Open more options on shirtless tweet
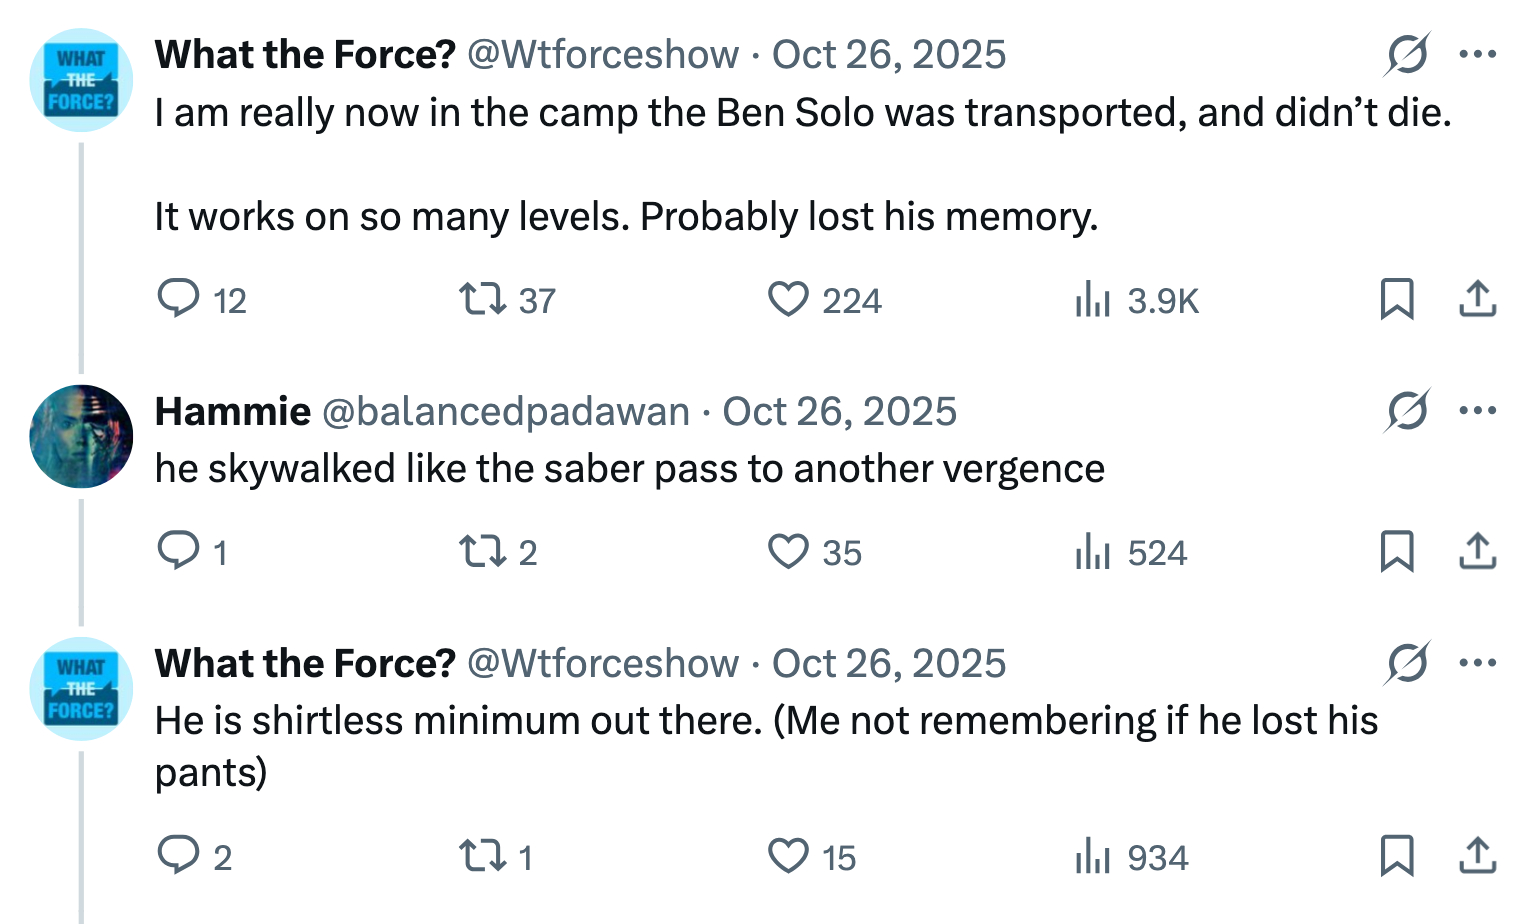Screen dimensions: 1534x924 (x=1477, y=663)
